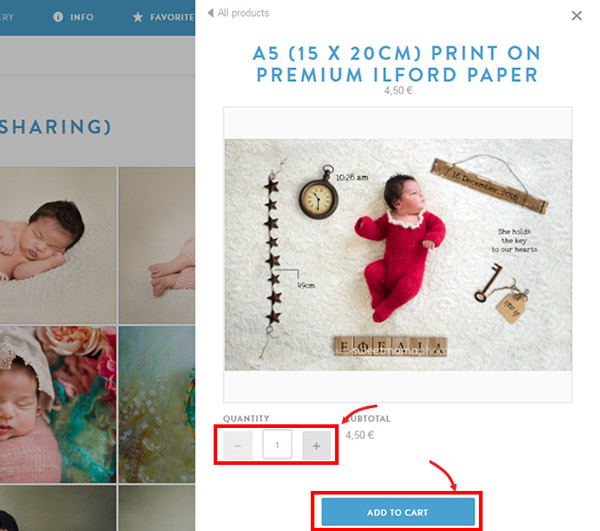
Task: Click the Sharing gallery heading
Action: coord(55,127)
